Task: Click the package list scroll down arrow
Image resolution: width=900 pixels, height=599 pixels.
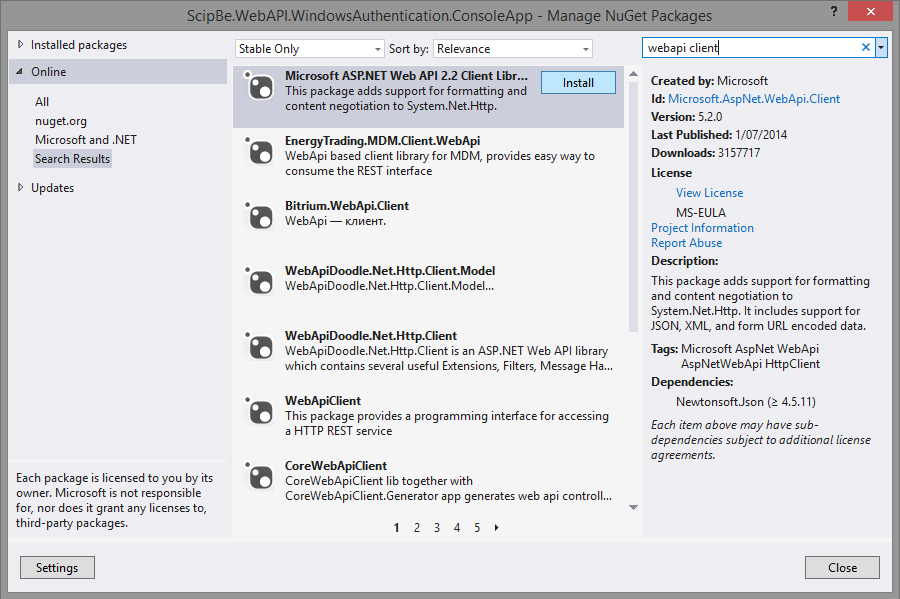Action: click(x=633, y=507)
